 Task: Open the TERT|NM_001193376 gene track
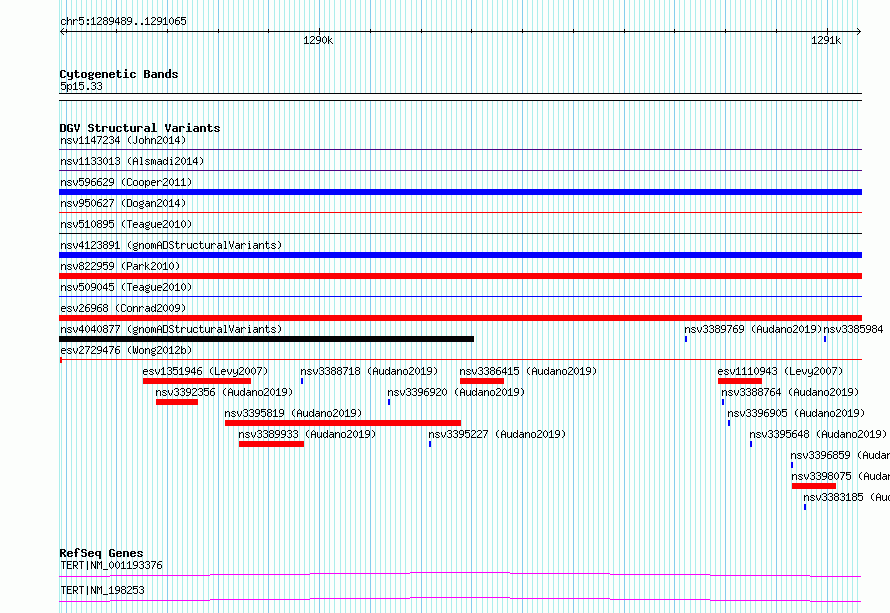click(x=460, y=574)
